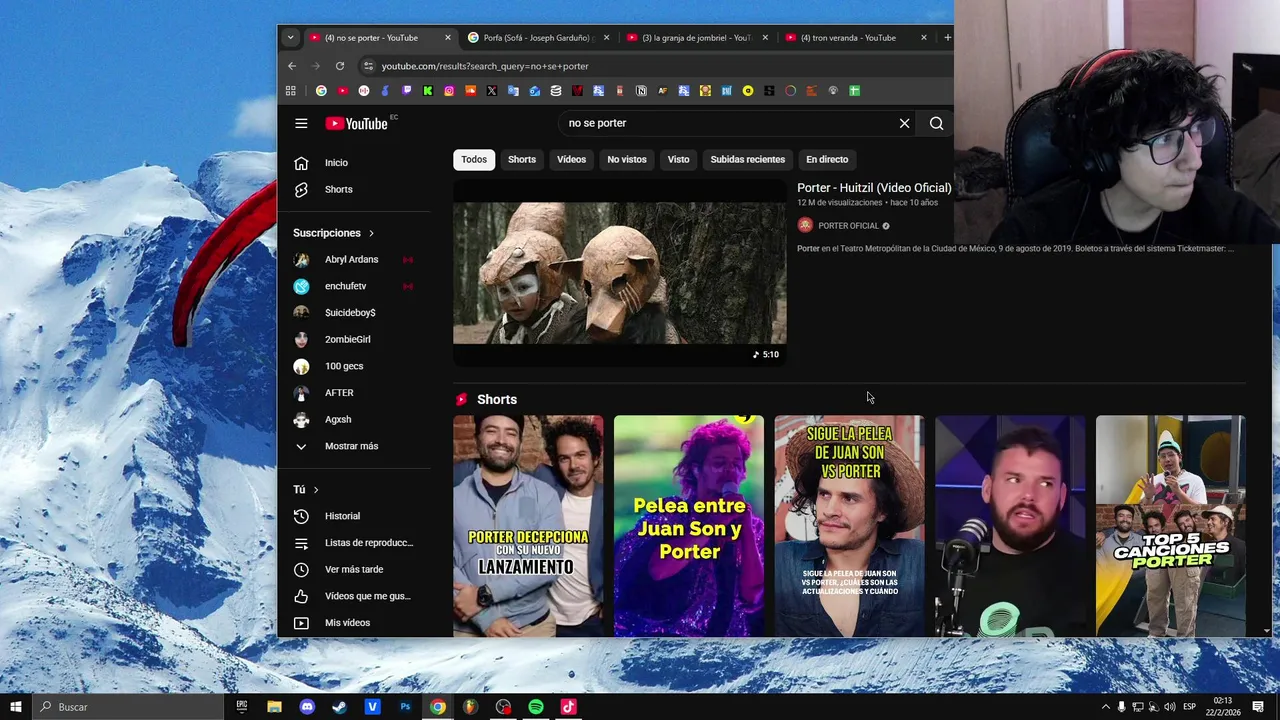
Task: Select the Visto filter chip
Action: click(x=678, y=159)
